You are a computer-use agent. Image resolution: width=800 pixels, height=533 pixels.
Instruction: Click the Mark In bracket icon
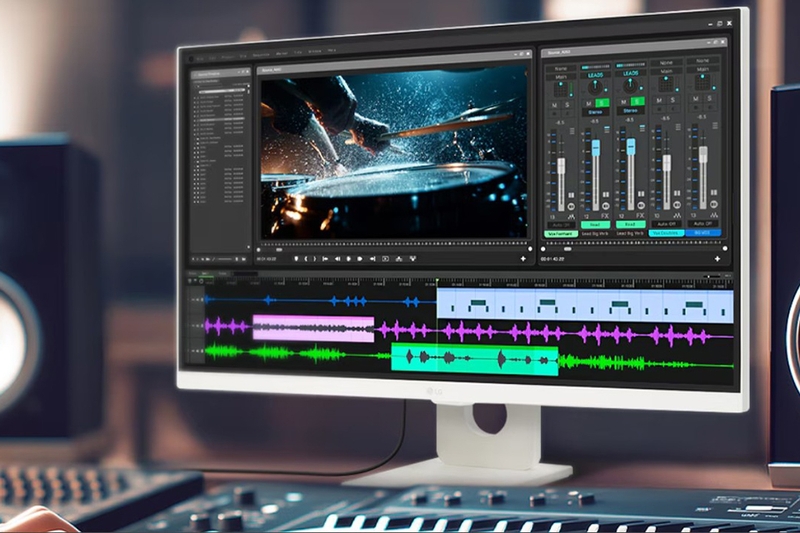306,259
